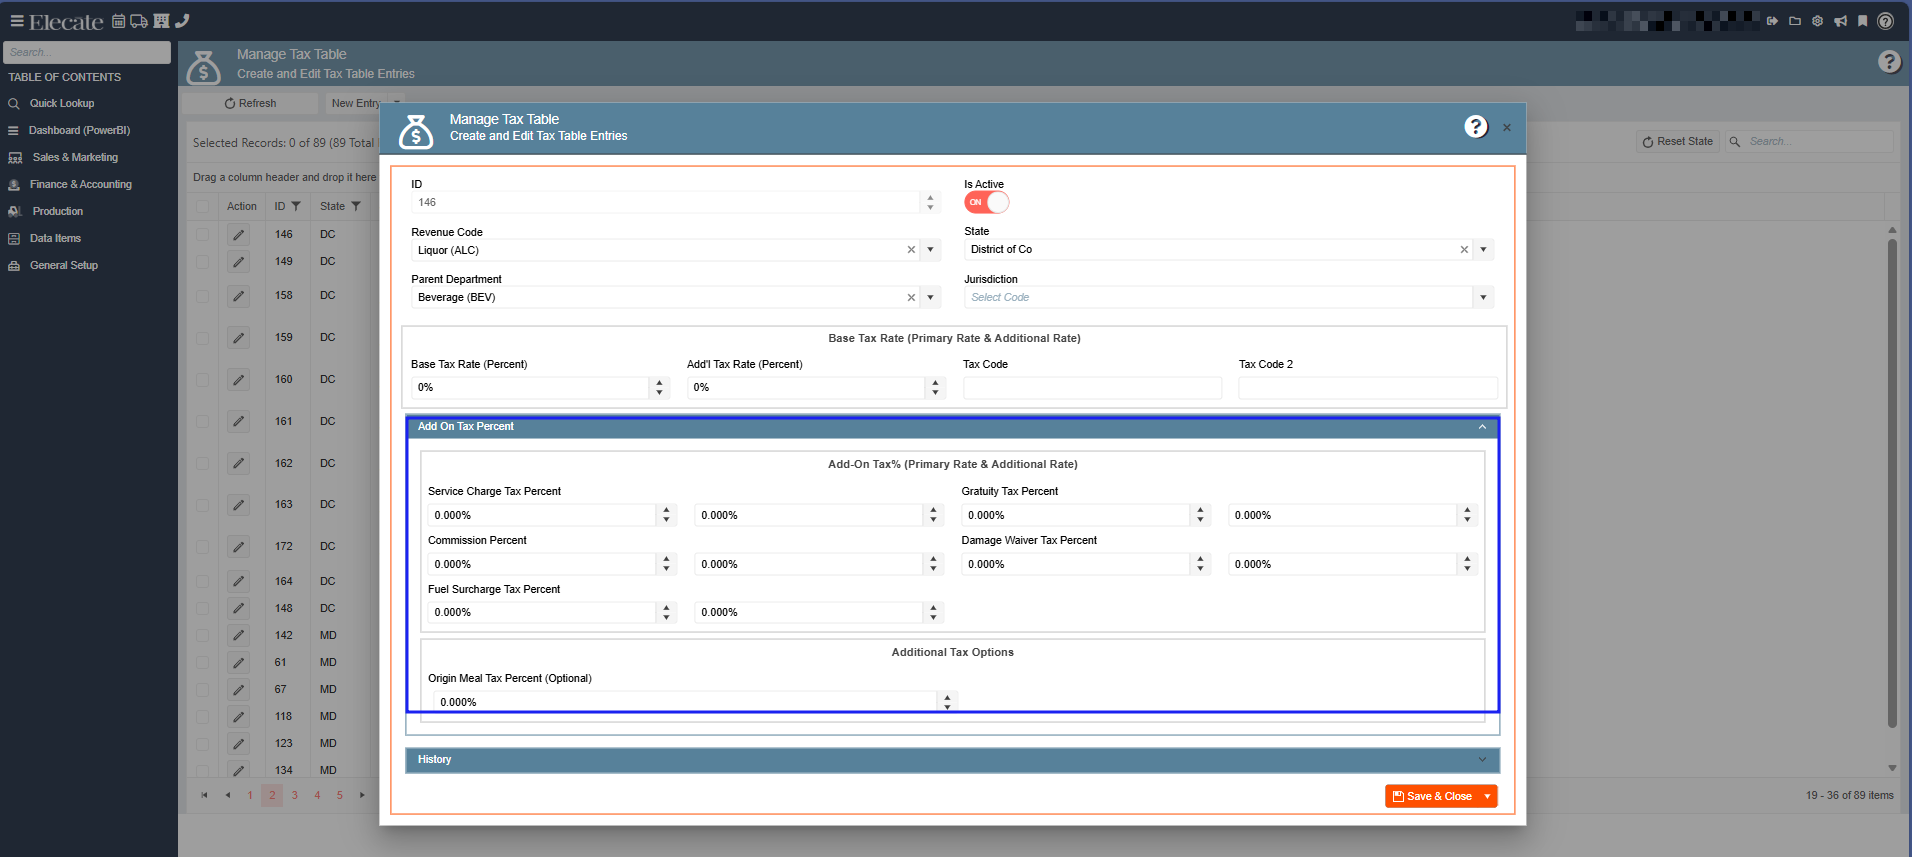Viewport: 1912px width, 857px height.
Task: Click the phone icon in top bar
Action: point(182,21)
